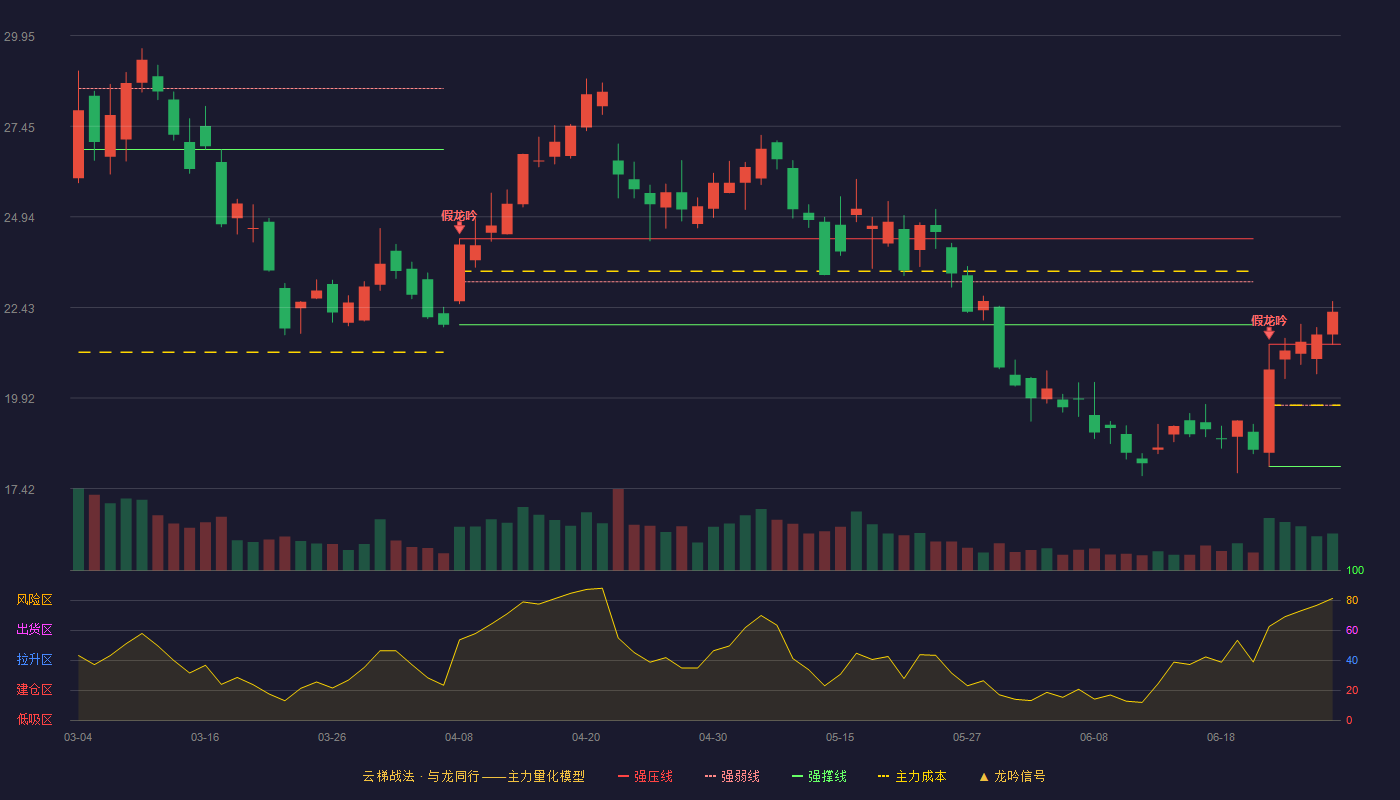Image resolution: width=1400 pixels, height=800 pixels.
Task: Click the 05-27 date label
Action: click(967, 737)
